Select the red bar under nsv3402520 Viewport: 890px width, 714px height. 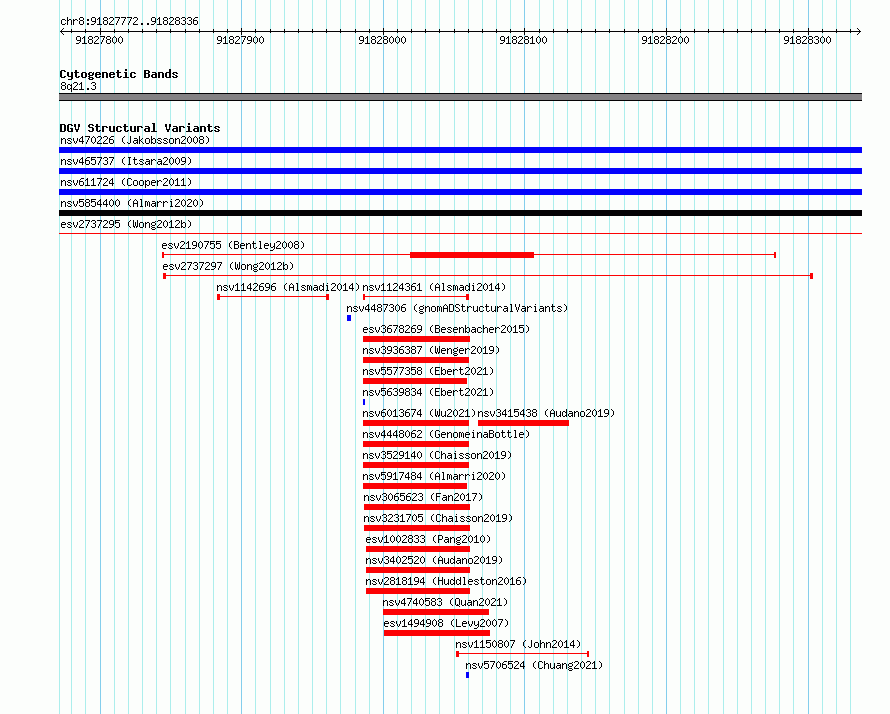pos(418,570)
